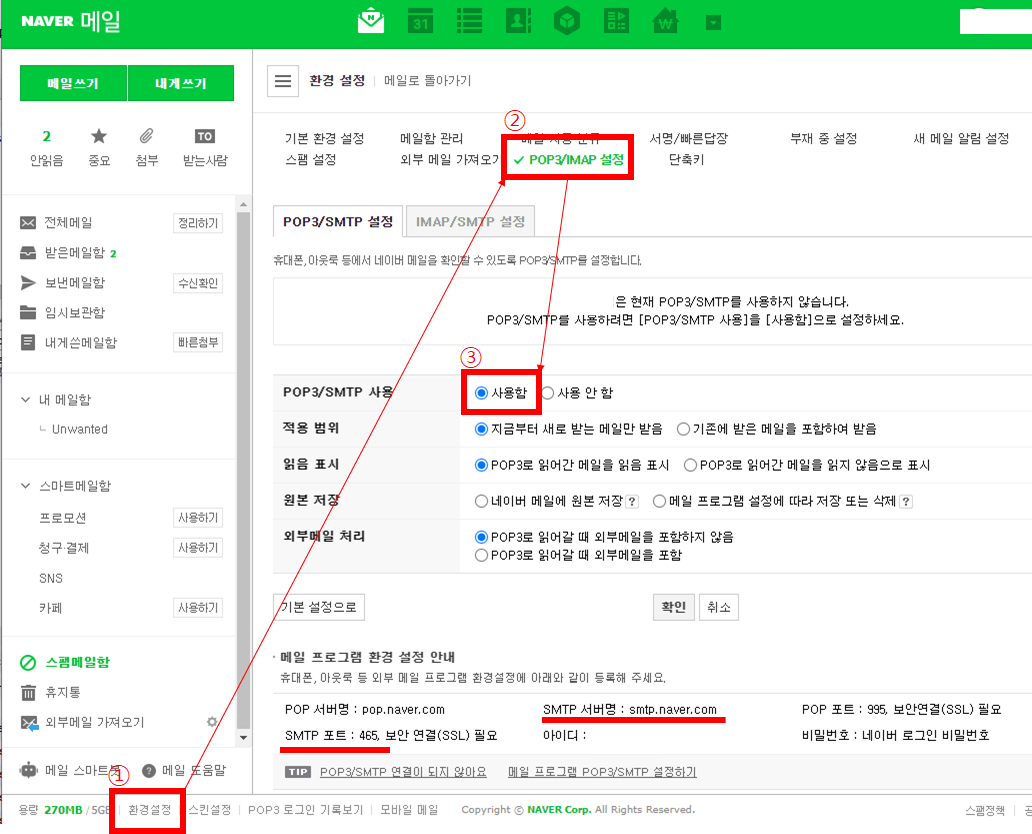Collapse the 스마트메일함 section
Viewport: 1032px width, 834px height.
pos(26,486)
